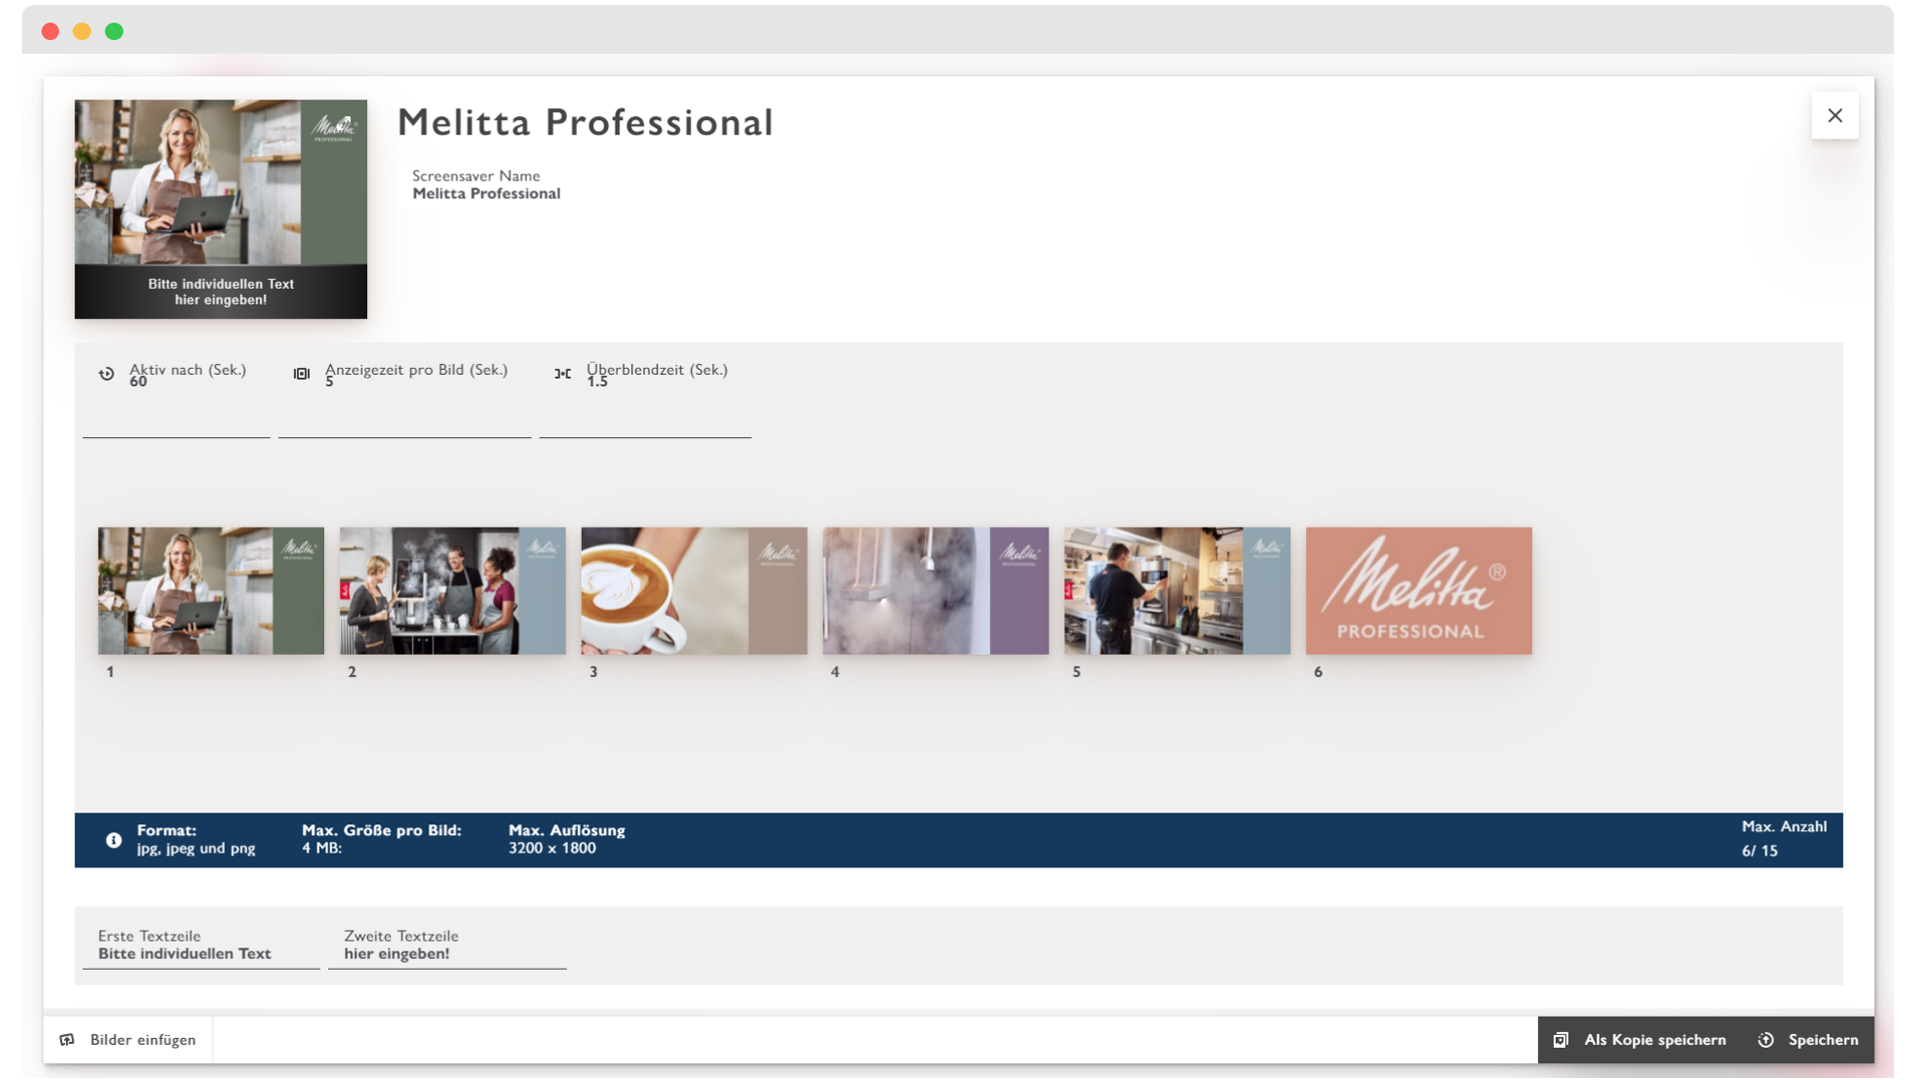Click the macOS yellow minimize button

82,32
